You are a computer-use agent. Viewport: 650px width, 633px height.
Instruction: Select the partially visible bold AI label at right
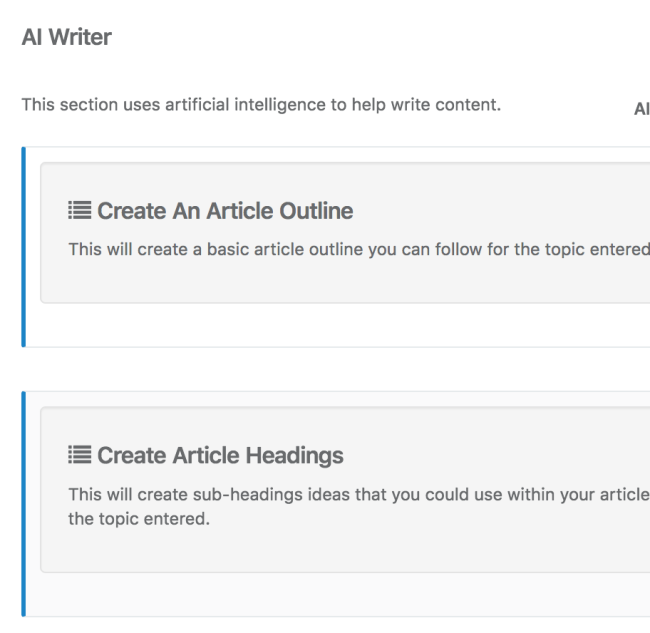point(642,109)
